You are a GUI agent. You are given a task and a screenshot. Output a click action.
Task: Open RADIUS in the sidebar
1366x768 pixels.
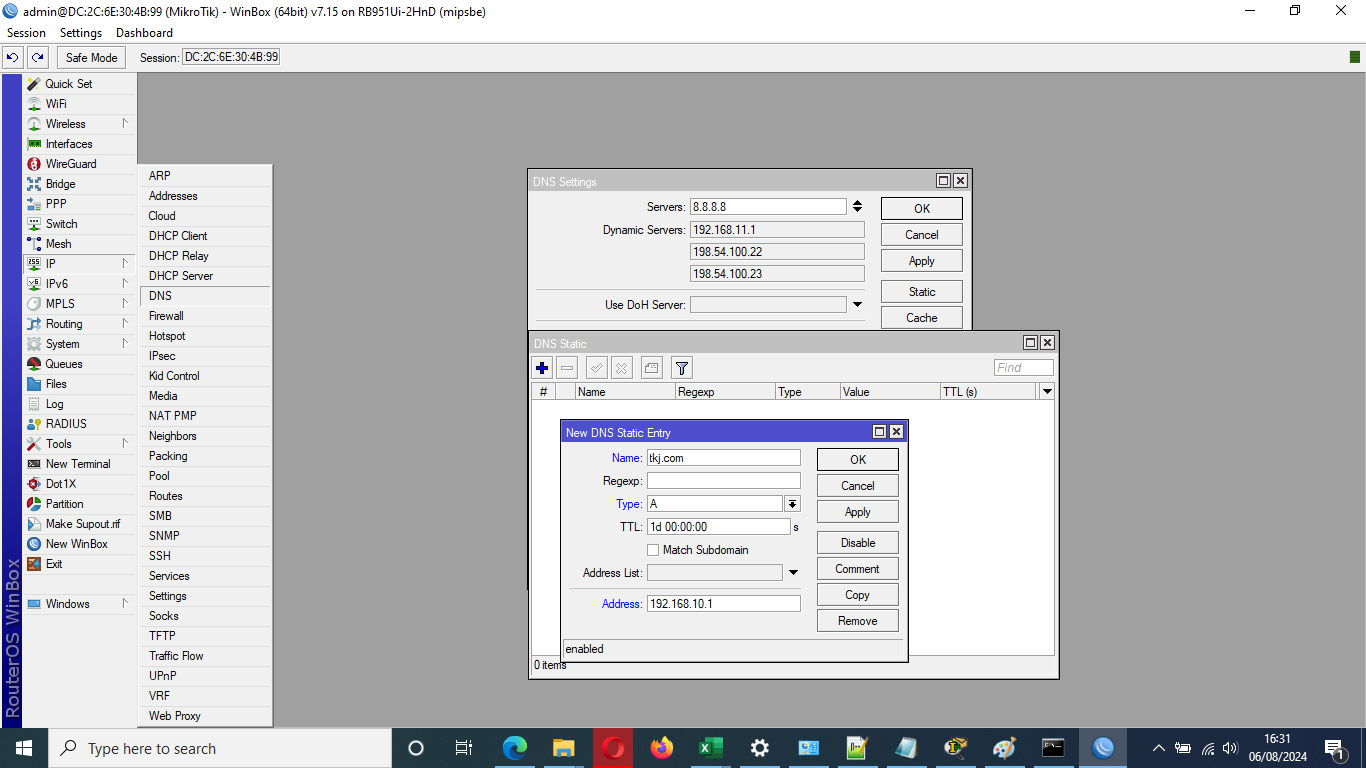click(x=79, y=424)
